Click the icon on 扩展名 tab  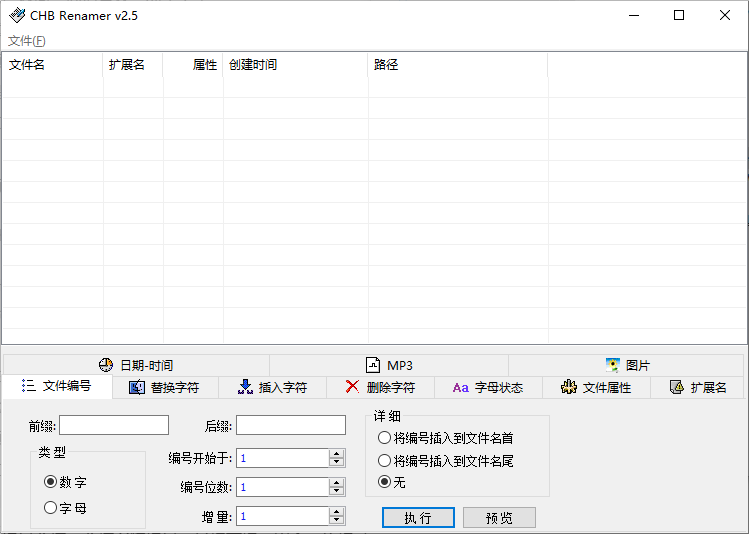(x=677, y=387)
